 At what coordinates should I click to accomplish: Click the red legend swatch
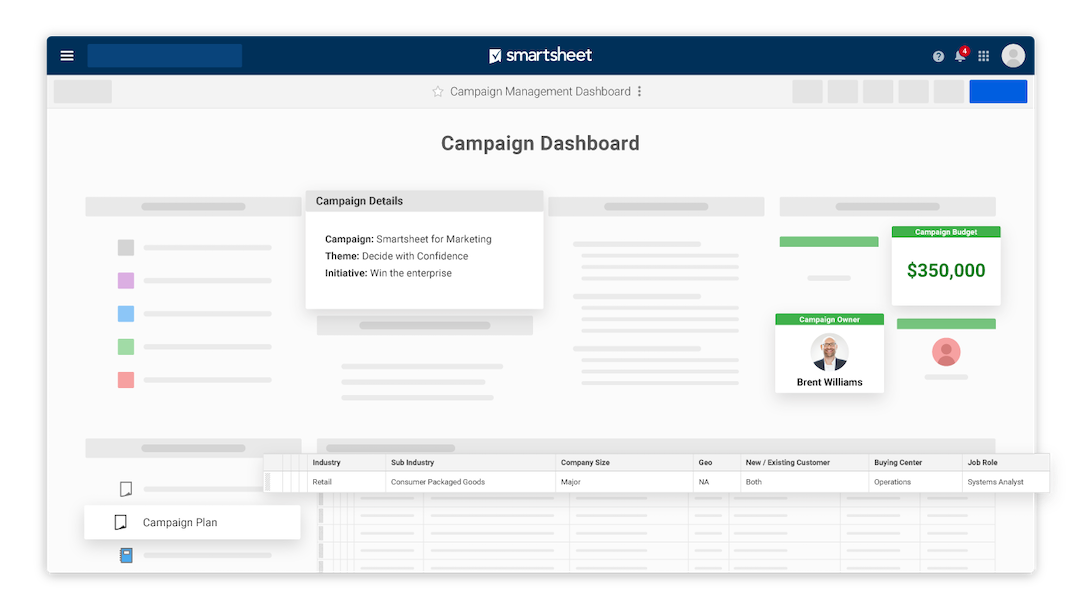(126, 380)
